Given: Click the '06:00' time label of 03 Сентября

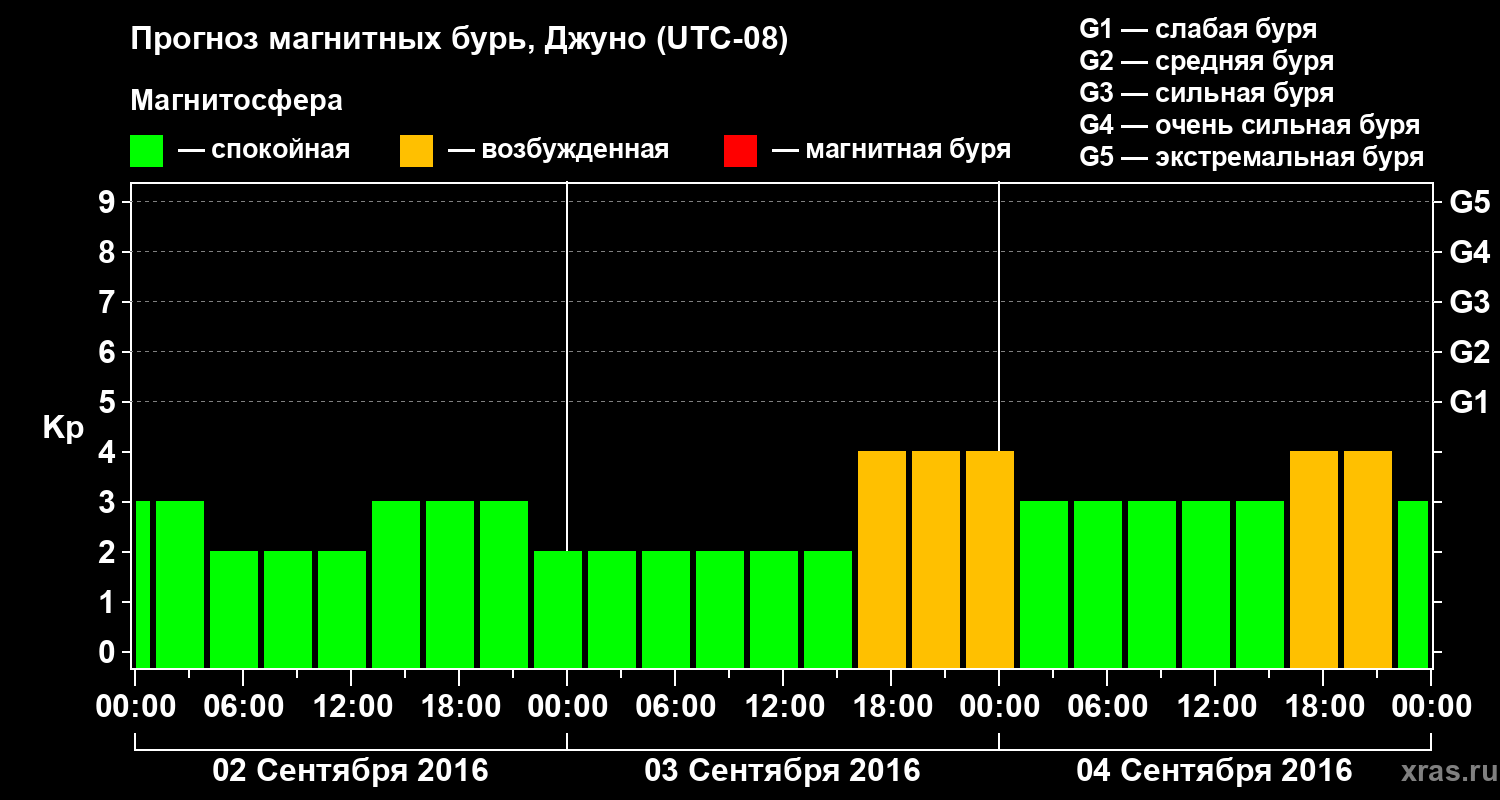Looking at the screenshot, I should point(675,707).
